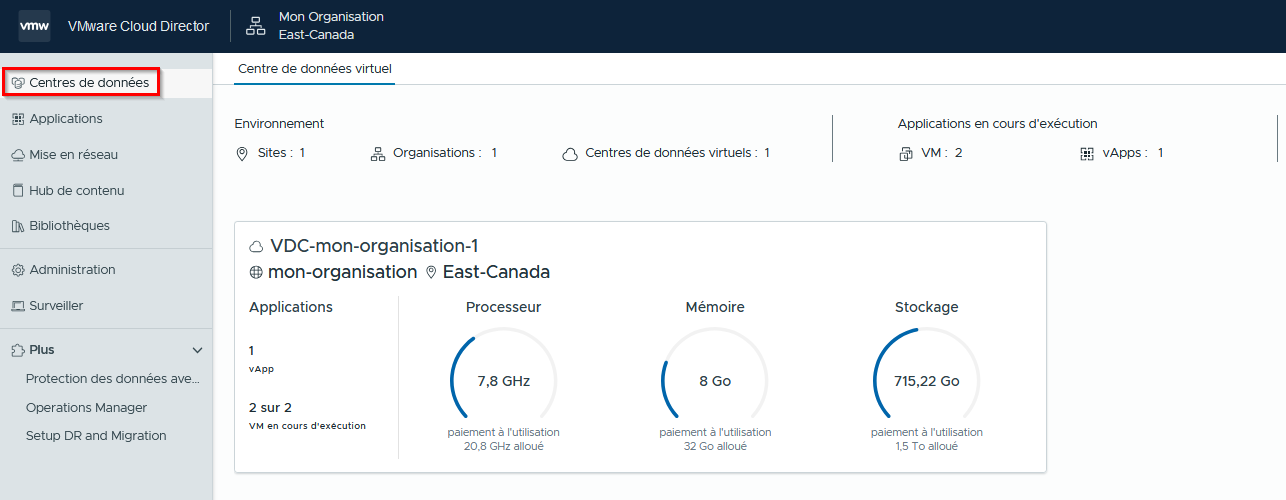Click the 7,8 GHz value
Screen dimensions: 1286x500
503,381
